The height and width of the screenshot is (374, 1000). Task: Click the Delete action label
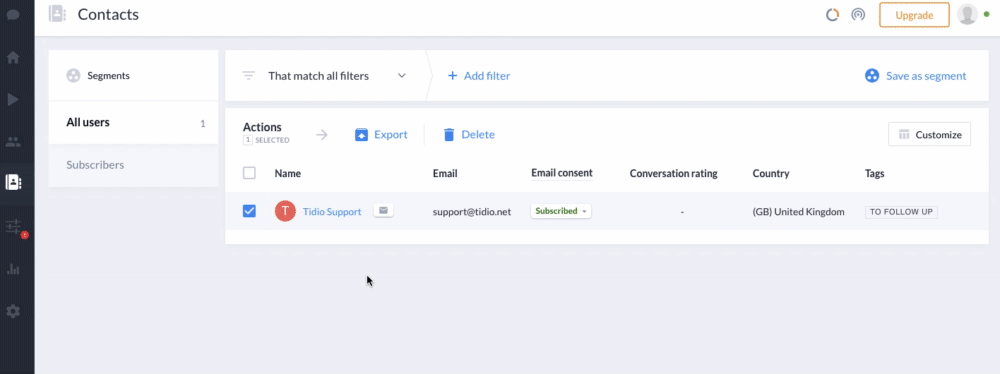pos(478,135)
